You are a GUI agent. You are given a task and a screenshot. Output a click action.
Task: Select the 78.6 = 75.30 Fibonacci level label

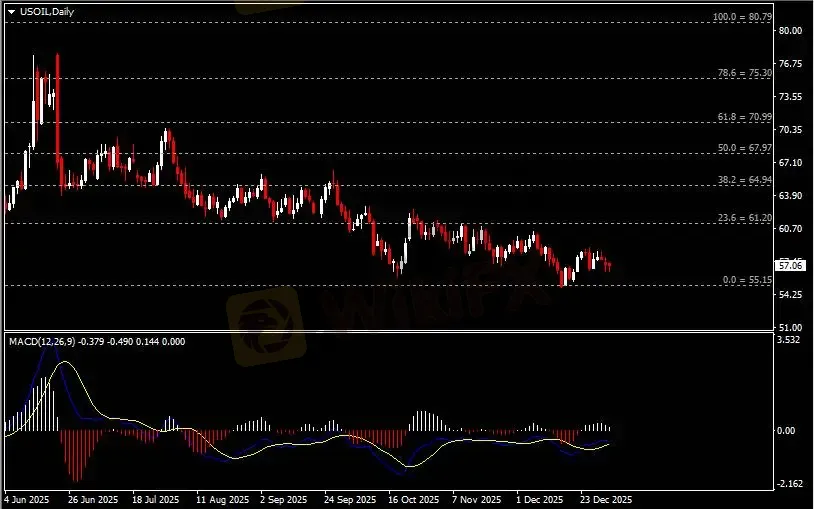(744, 73)
